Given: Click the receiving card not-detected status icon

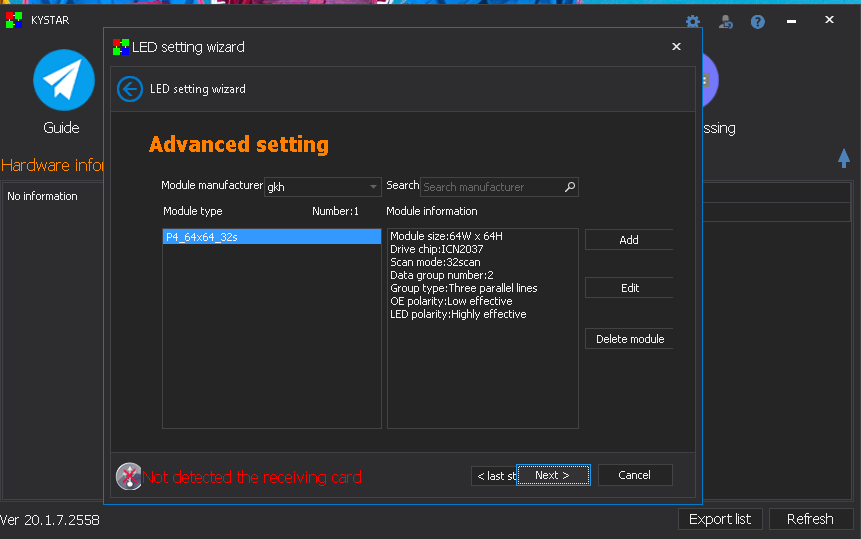Looking at the screenshot, I should tap(129, 476).
